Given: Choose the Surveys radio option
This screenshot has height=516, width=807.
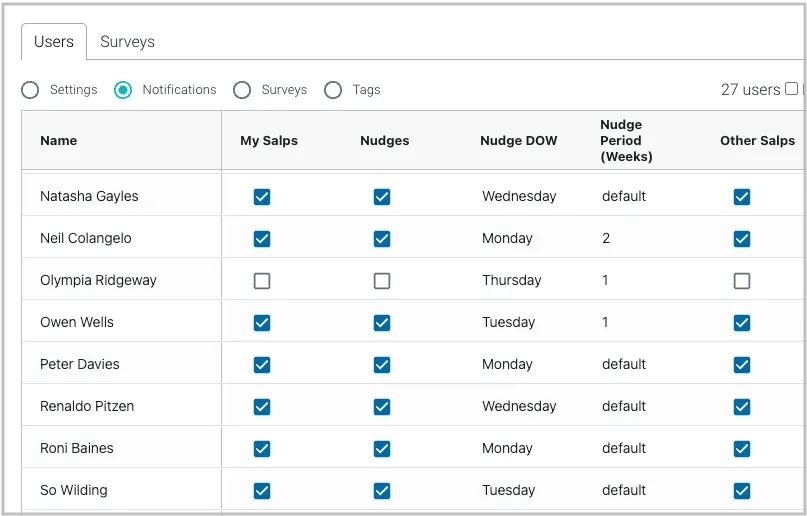Looking at the screenshot, I should 242,90.
